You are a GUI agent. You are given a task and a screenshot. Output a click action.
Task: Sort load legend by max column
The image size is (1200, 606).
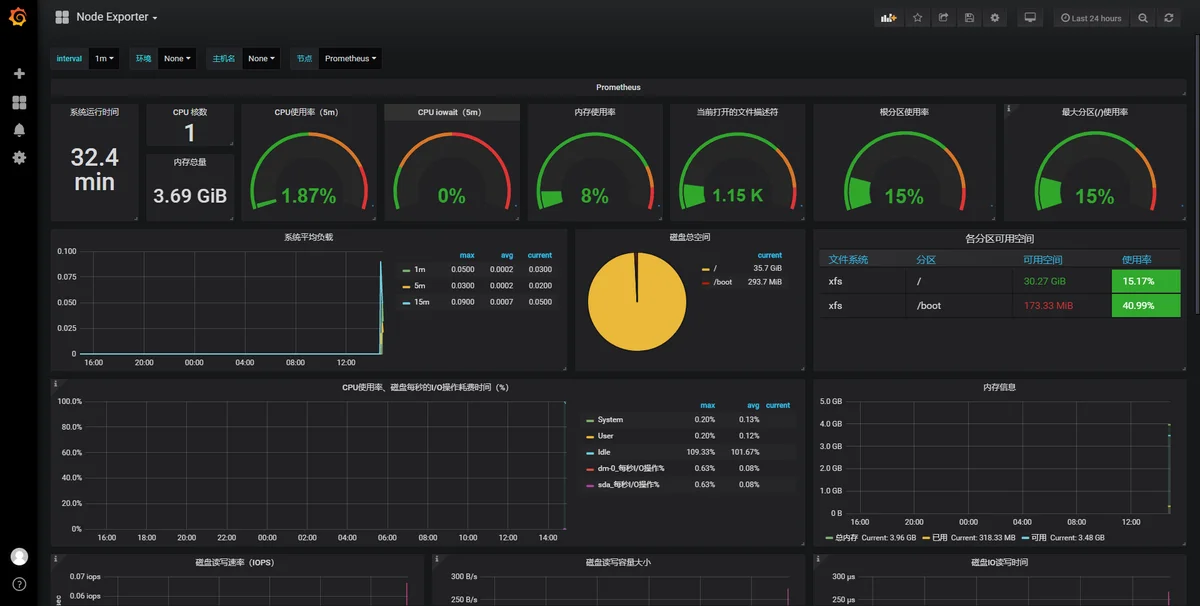coord(466,255)
